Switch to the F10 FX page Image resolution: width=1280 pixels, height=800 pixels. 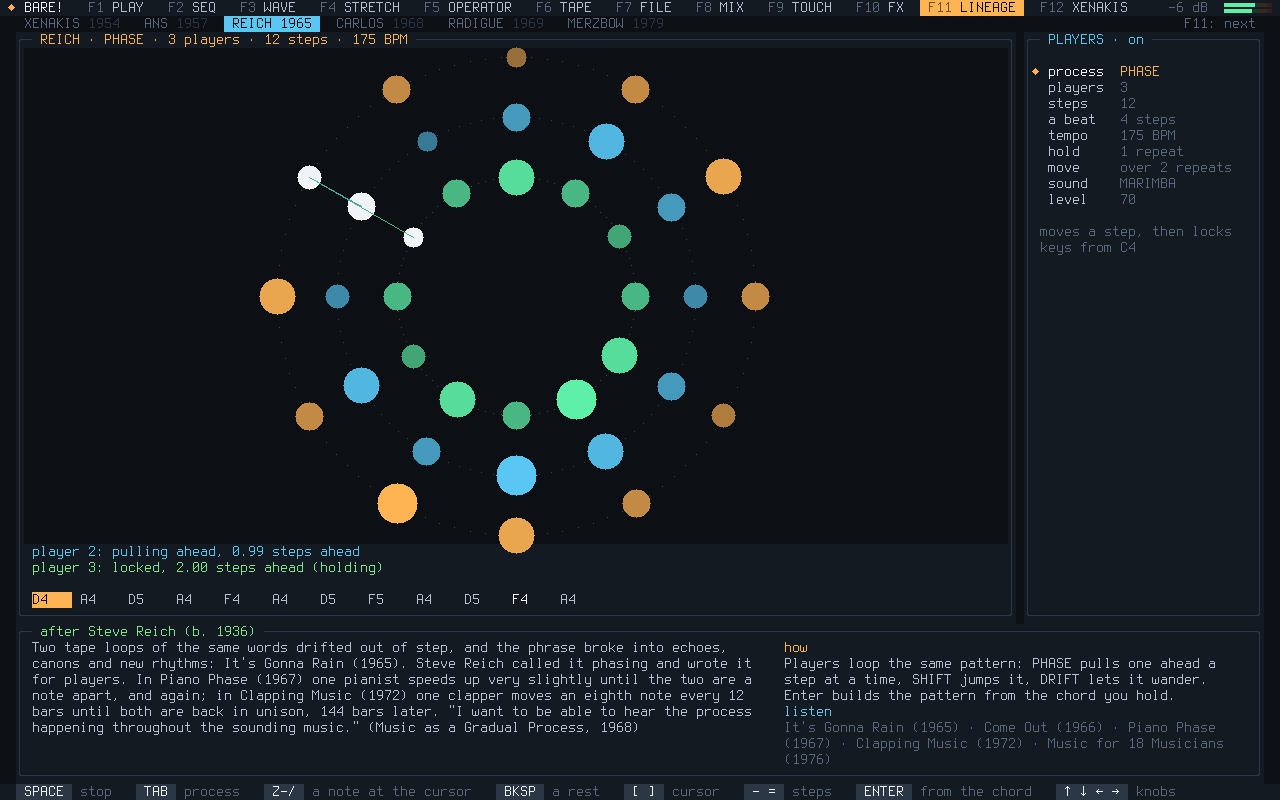coord(880,8)
